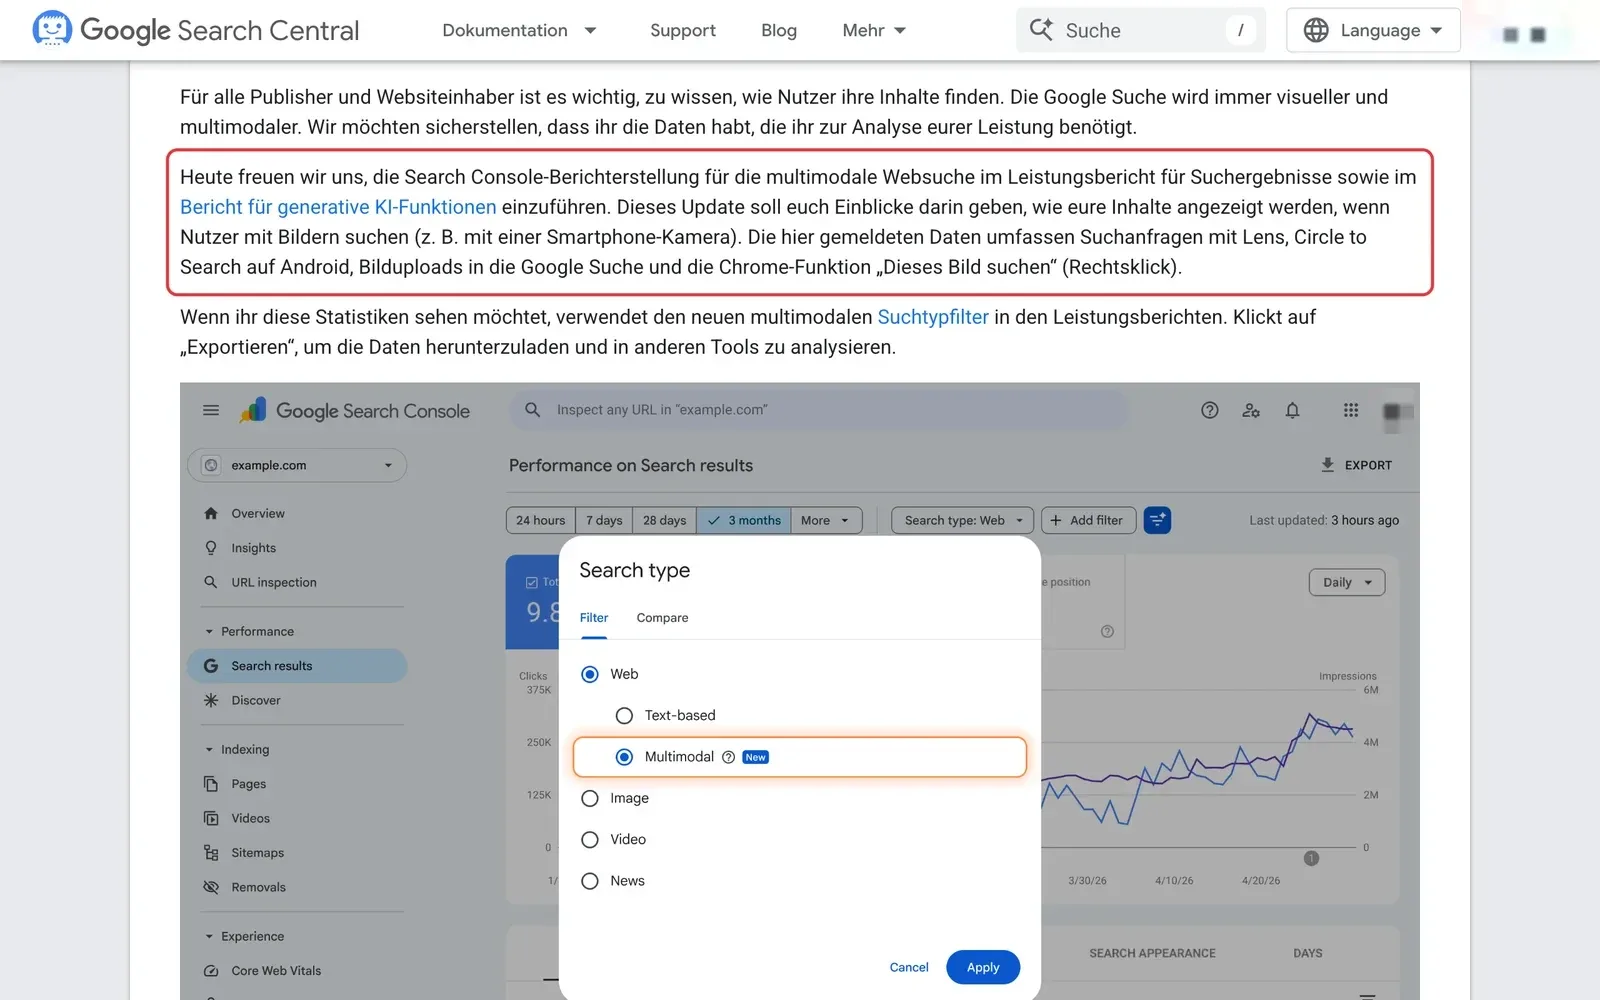
Task: Select the Multimodal radio option
Action: tap(624, 757)
